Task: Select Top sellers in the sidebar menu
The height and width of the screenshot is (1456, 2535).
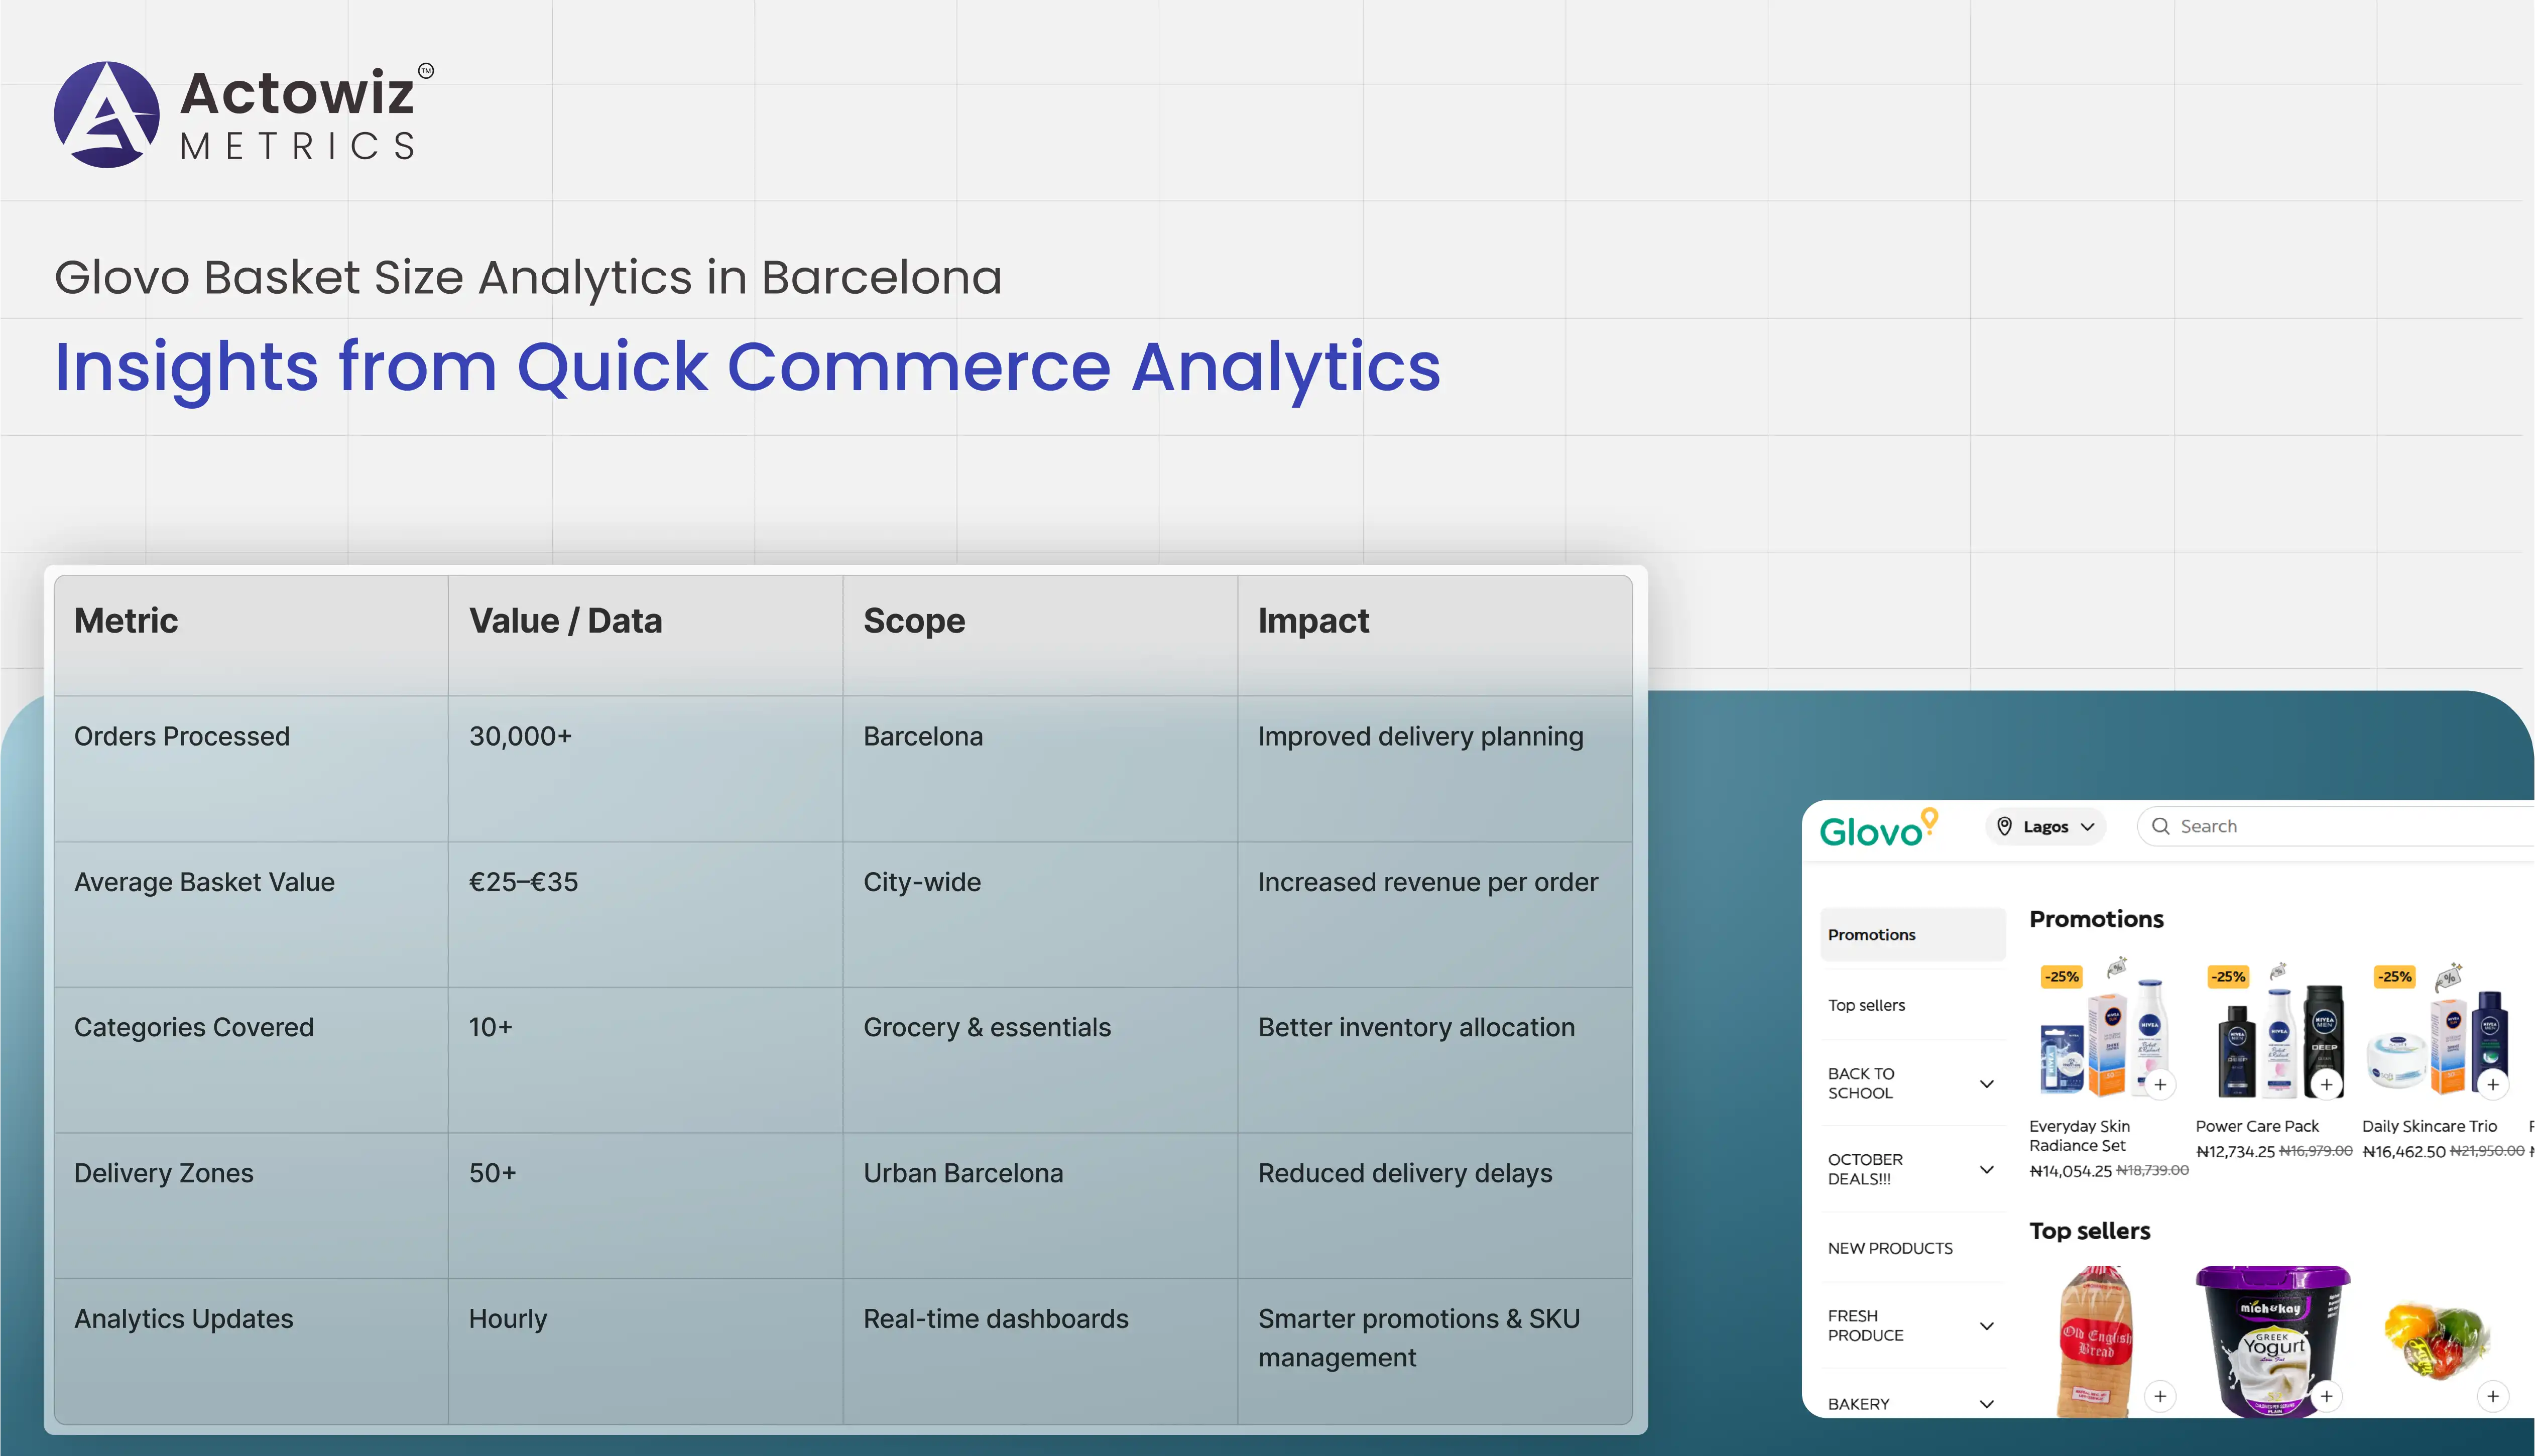Action: (x=1866, y=1005)
